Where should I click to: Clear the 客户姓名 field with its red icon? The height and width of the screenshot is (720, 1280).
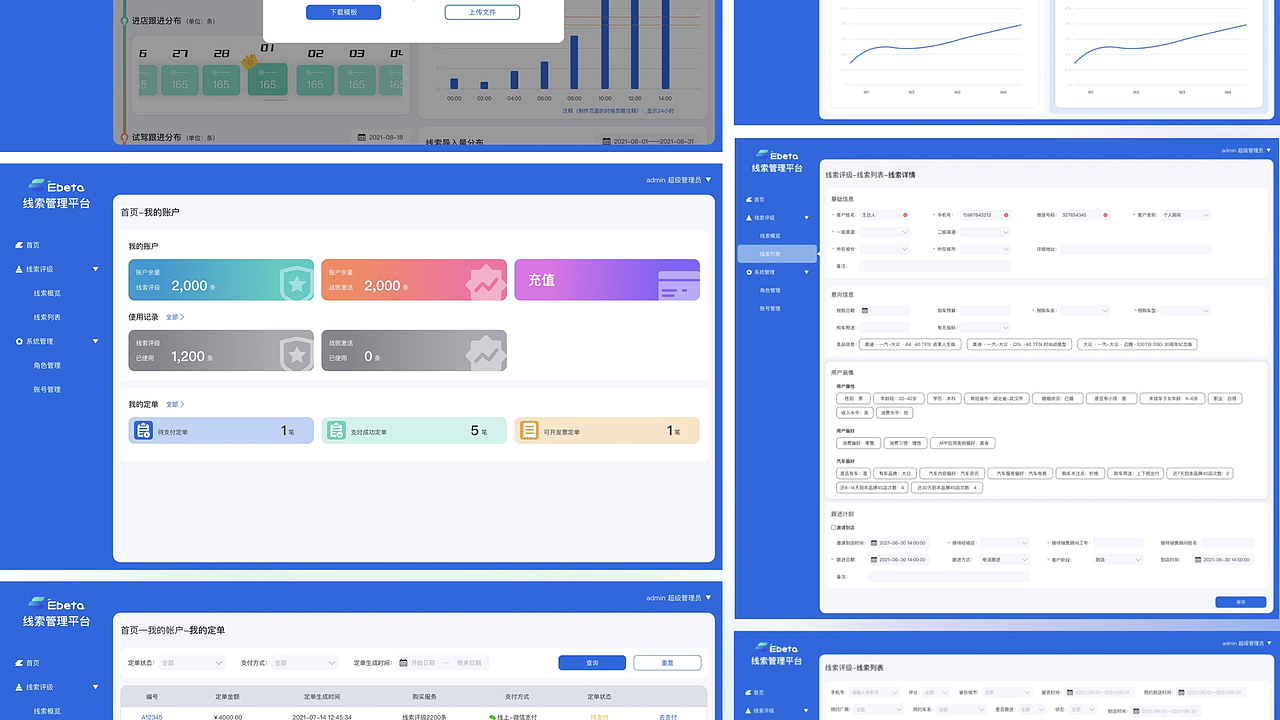(x=905, y=215)
